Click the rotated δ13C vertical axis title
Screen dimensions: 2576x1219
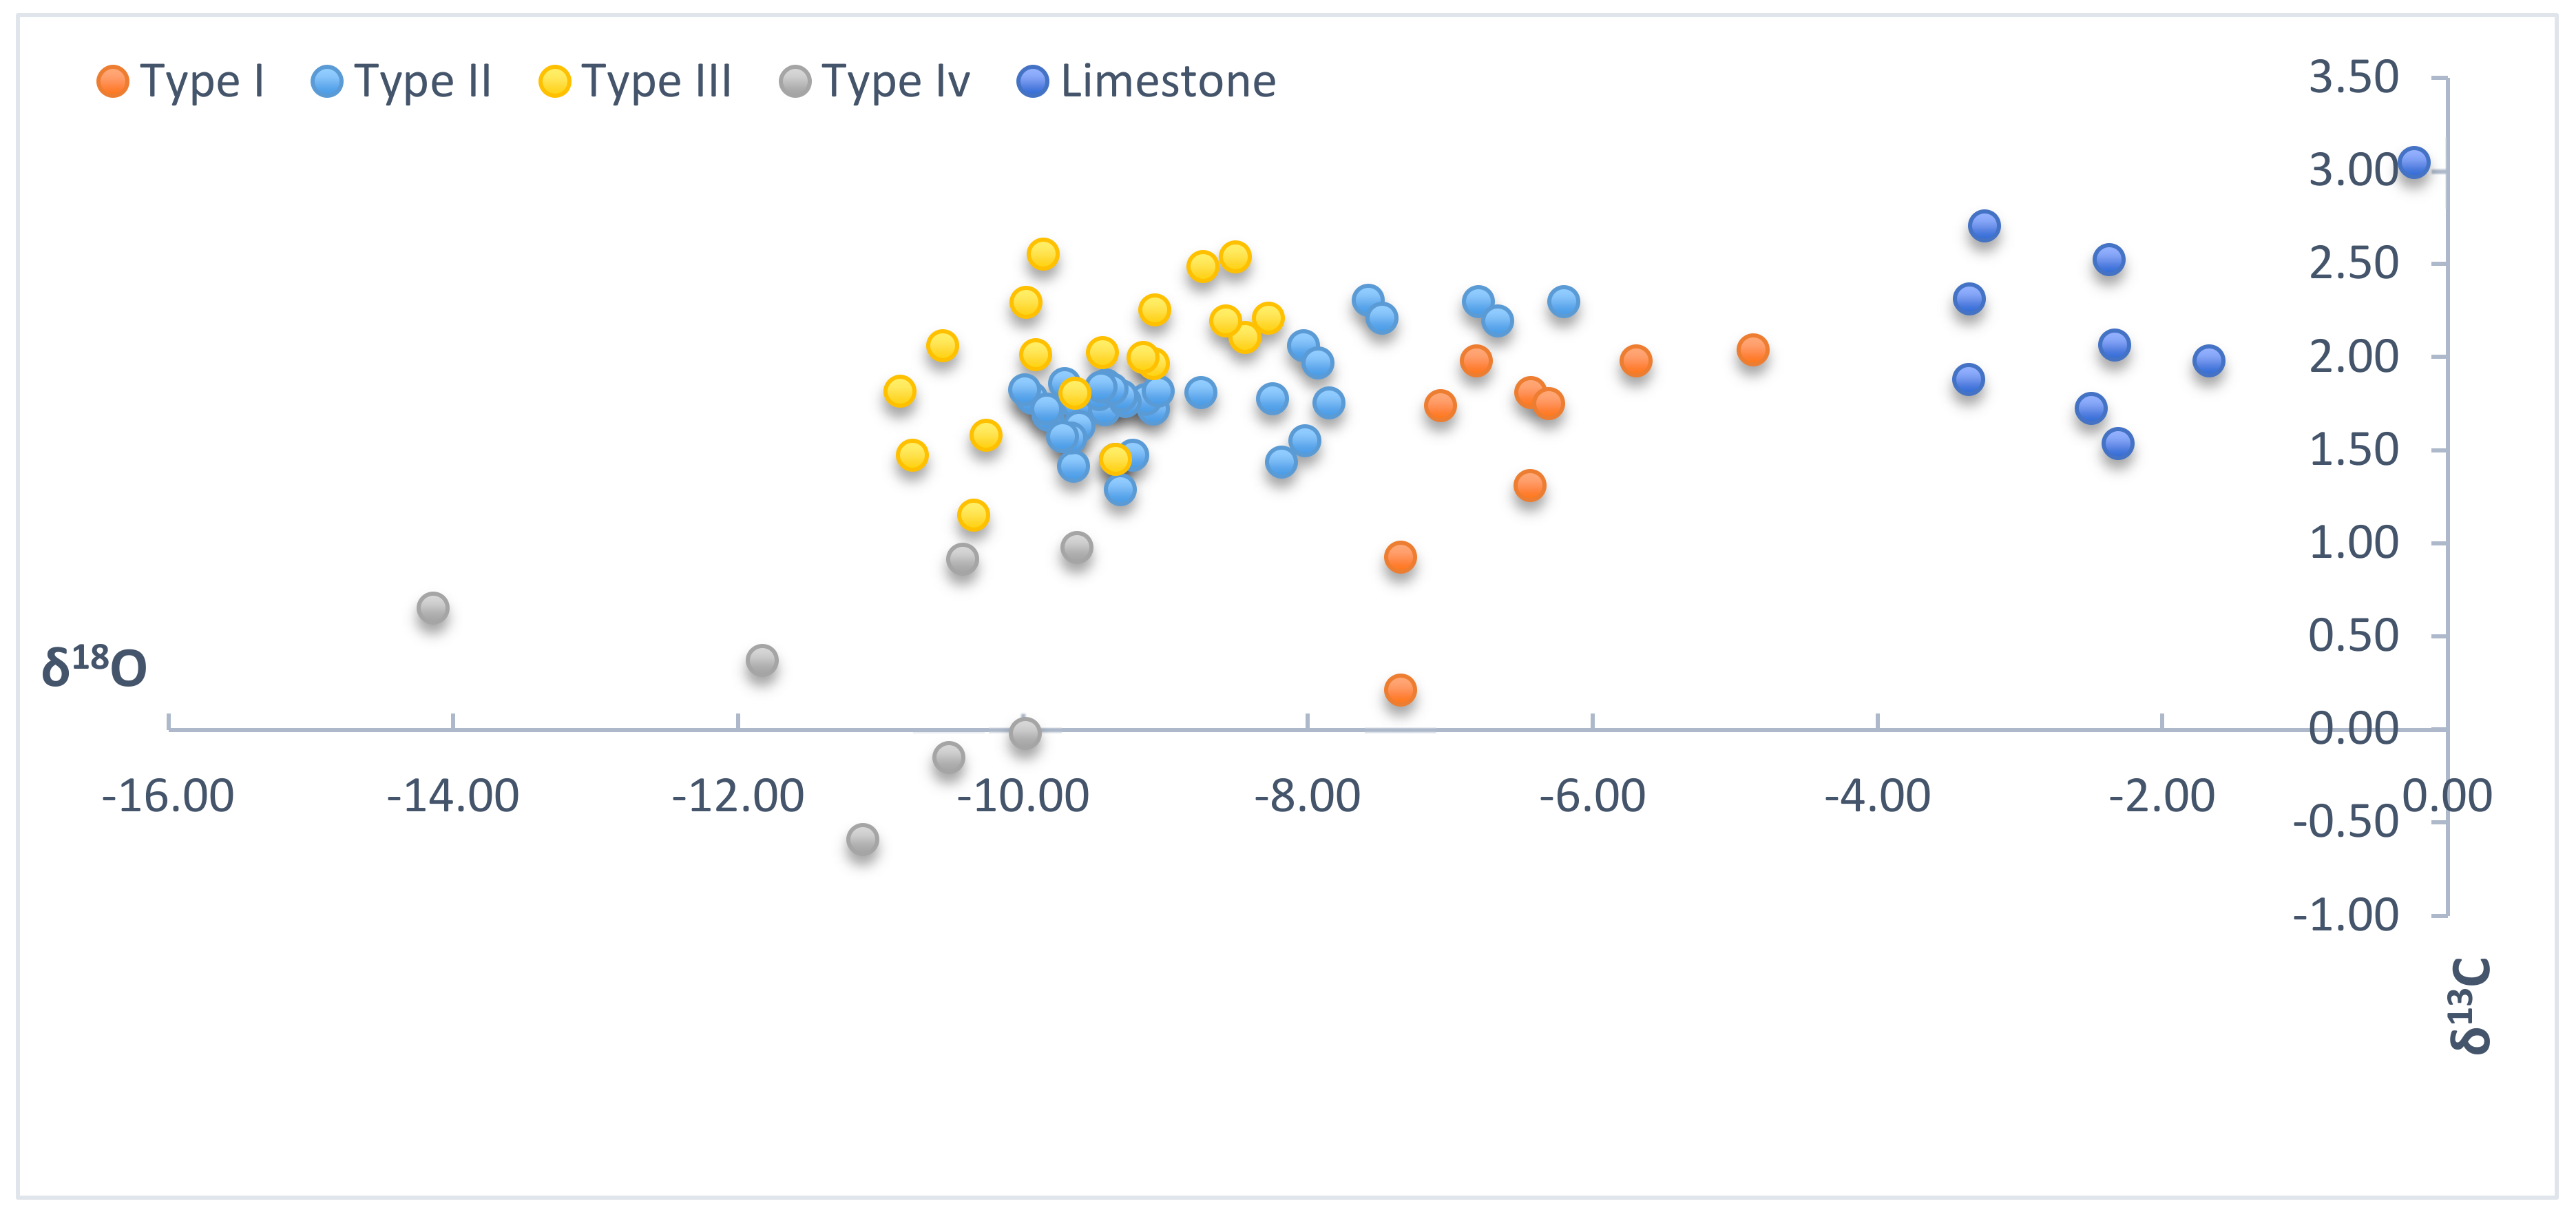2469,1004
